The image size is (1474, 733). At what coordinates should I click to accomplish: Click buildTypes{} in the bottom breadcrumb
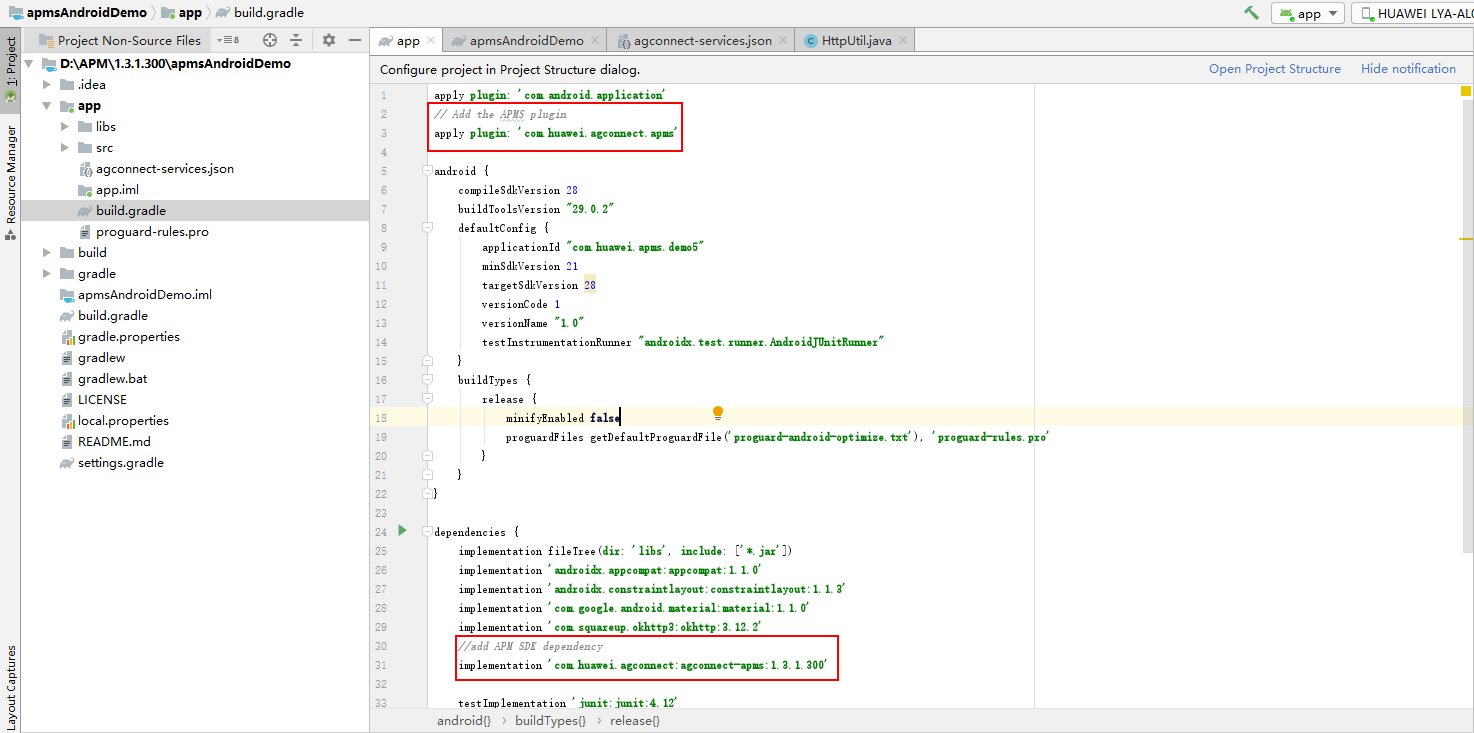point(550,721)
